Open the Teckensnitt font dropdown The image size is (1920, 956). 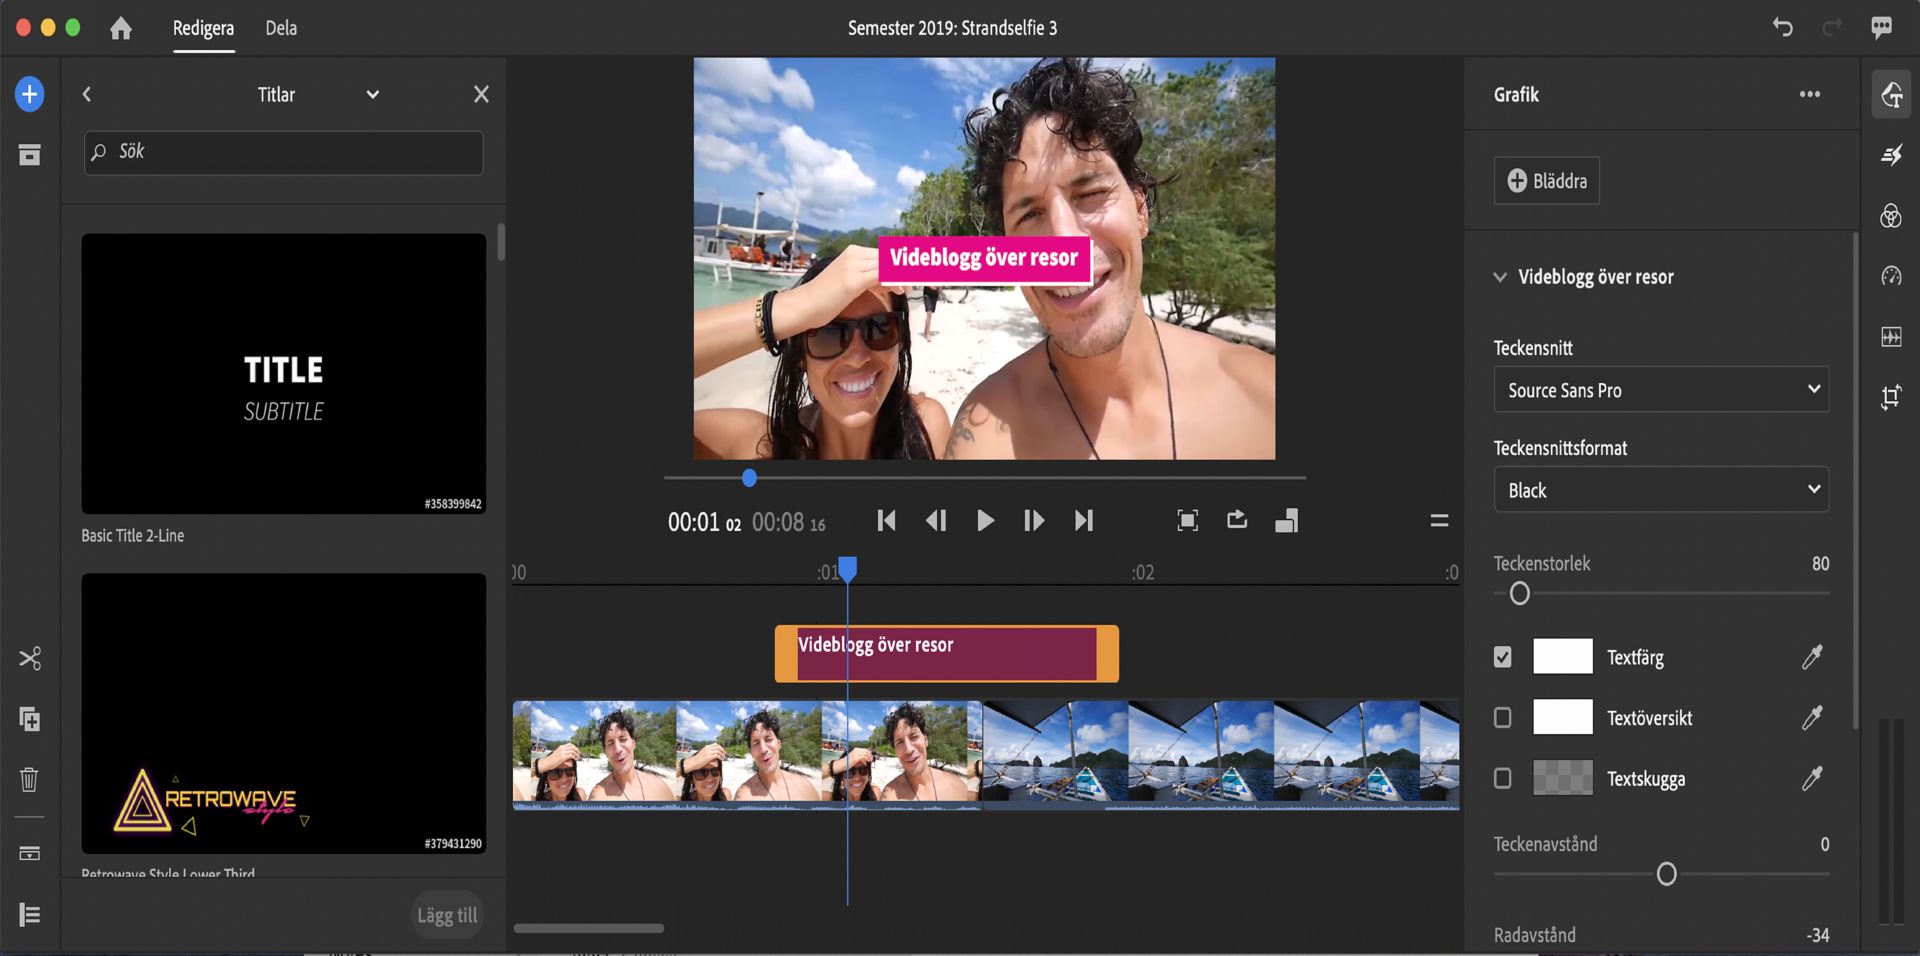pos(1661,390)
